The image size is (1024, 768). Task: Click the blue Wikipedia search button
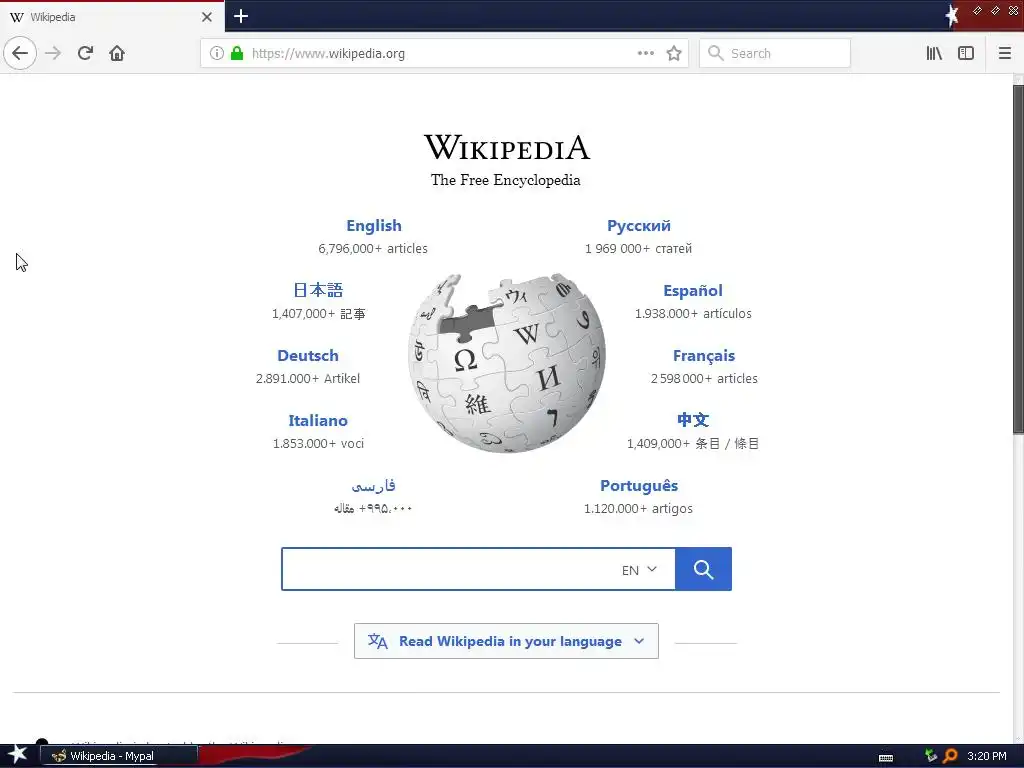(x=703, y=569)
